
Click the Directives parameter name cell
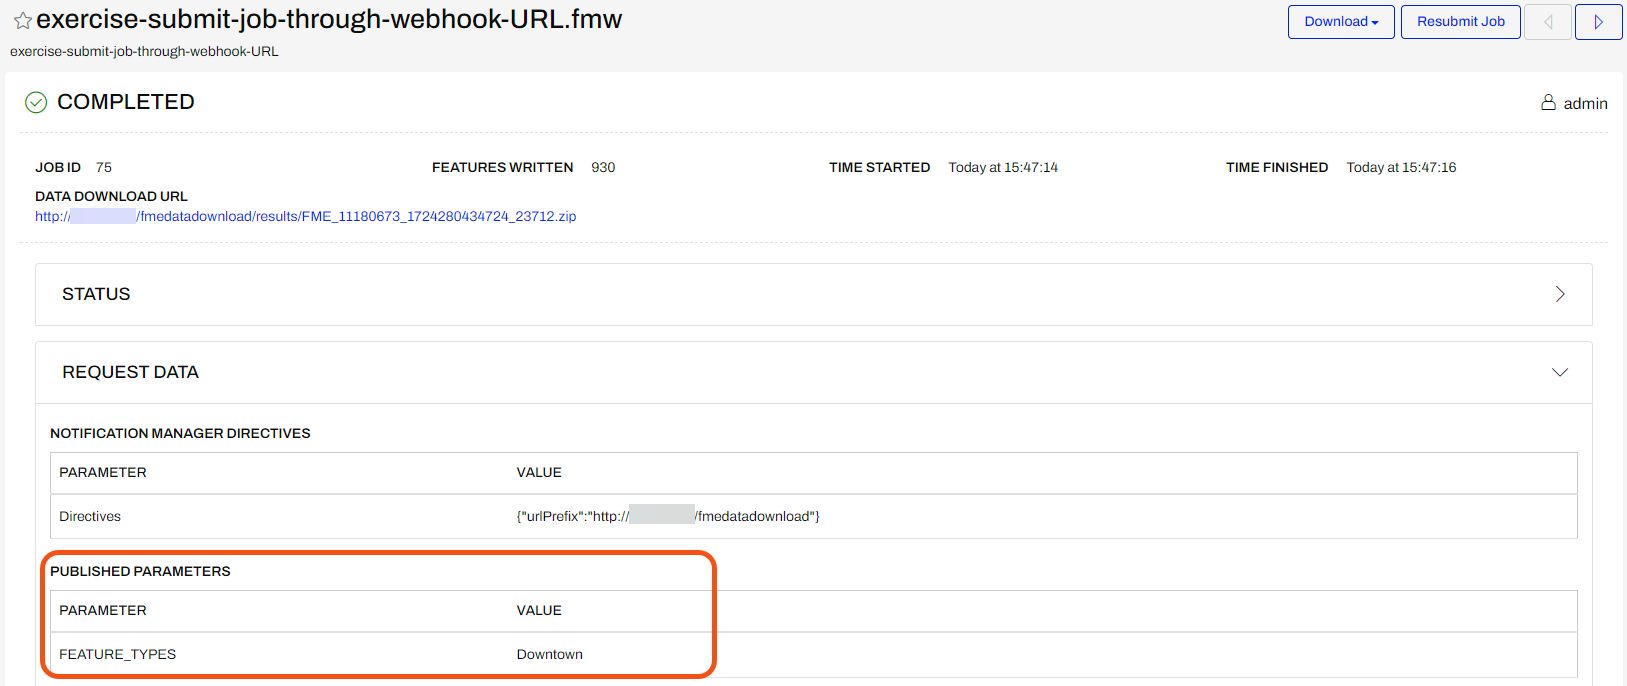click(90, 516)
